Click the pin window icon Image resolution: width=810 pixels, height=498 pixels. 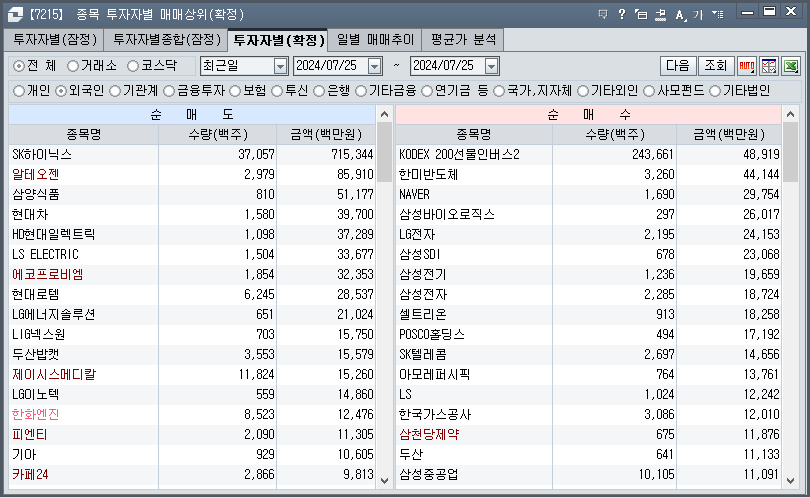(x=660, y=14)
